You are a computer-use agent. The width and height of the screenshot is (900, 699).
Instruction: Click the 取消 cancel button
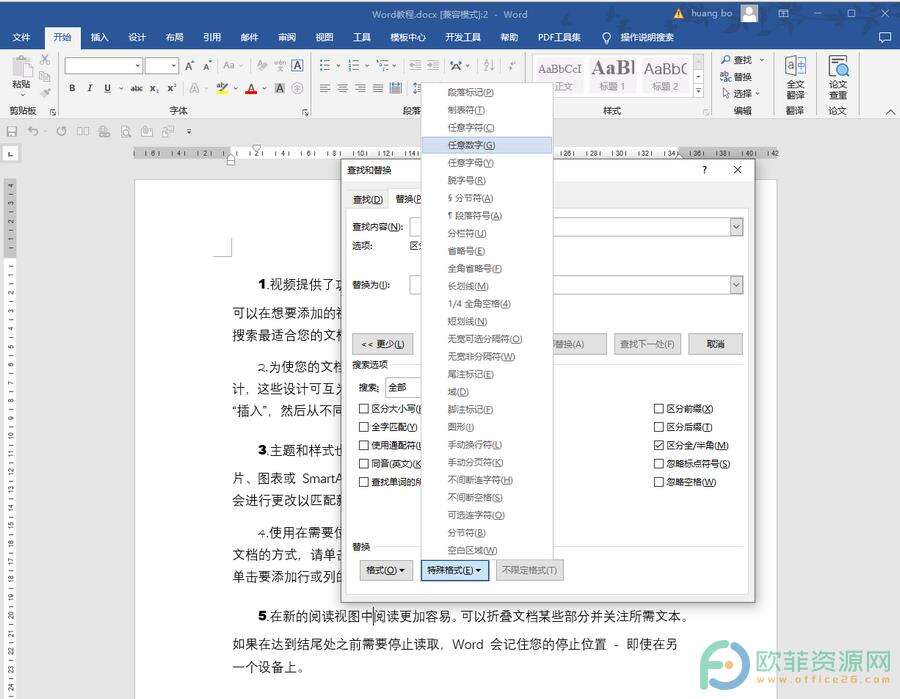coord(715,344)
